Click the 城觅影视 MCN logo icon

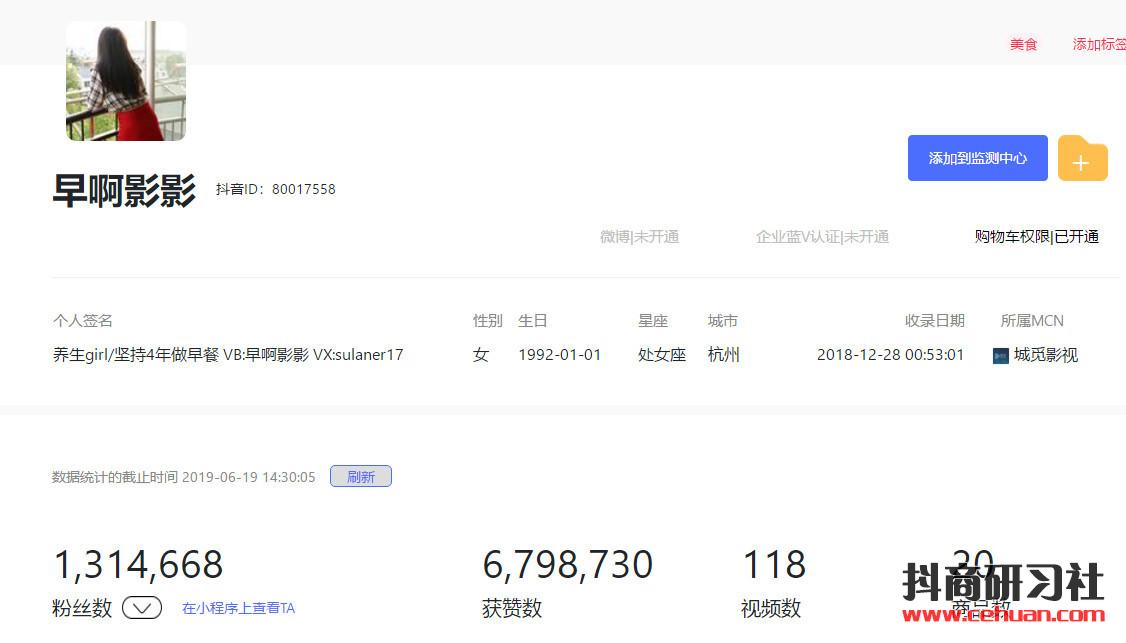tap(1000, 356)
